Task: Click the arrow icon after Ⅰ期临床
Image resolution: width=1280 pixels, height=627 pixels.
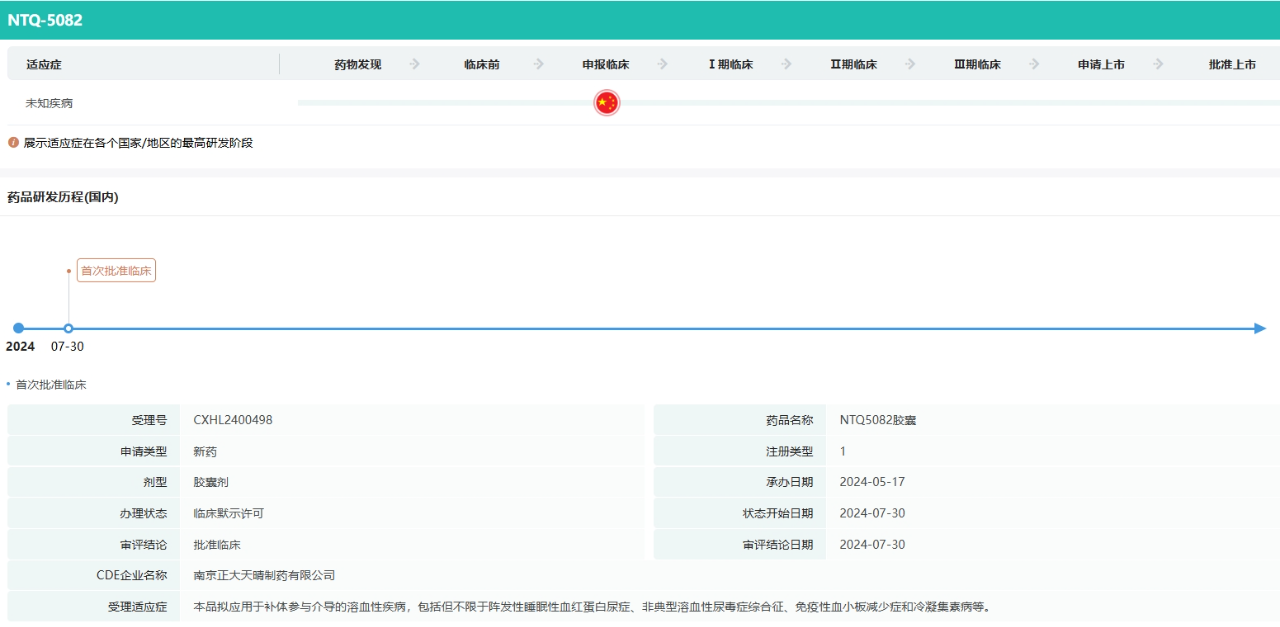Action: click(787, 64)
